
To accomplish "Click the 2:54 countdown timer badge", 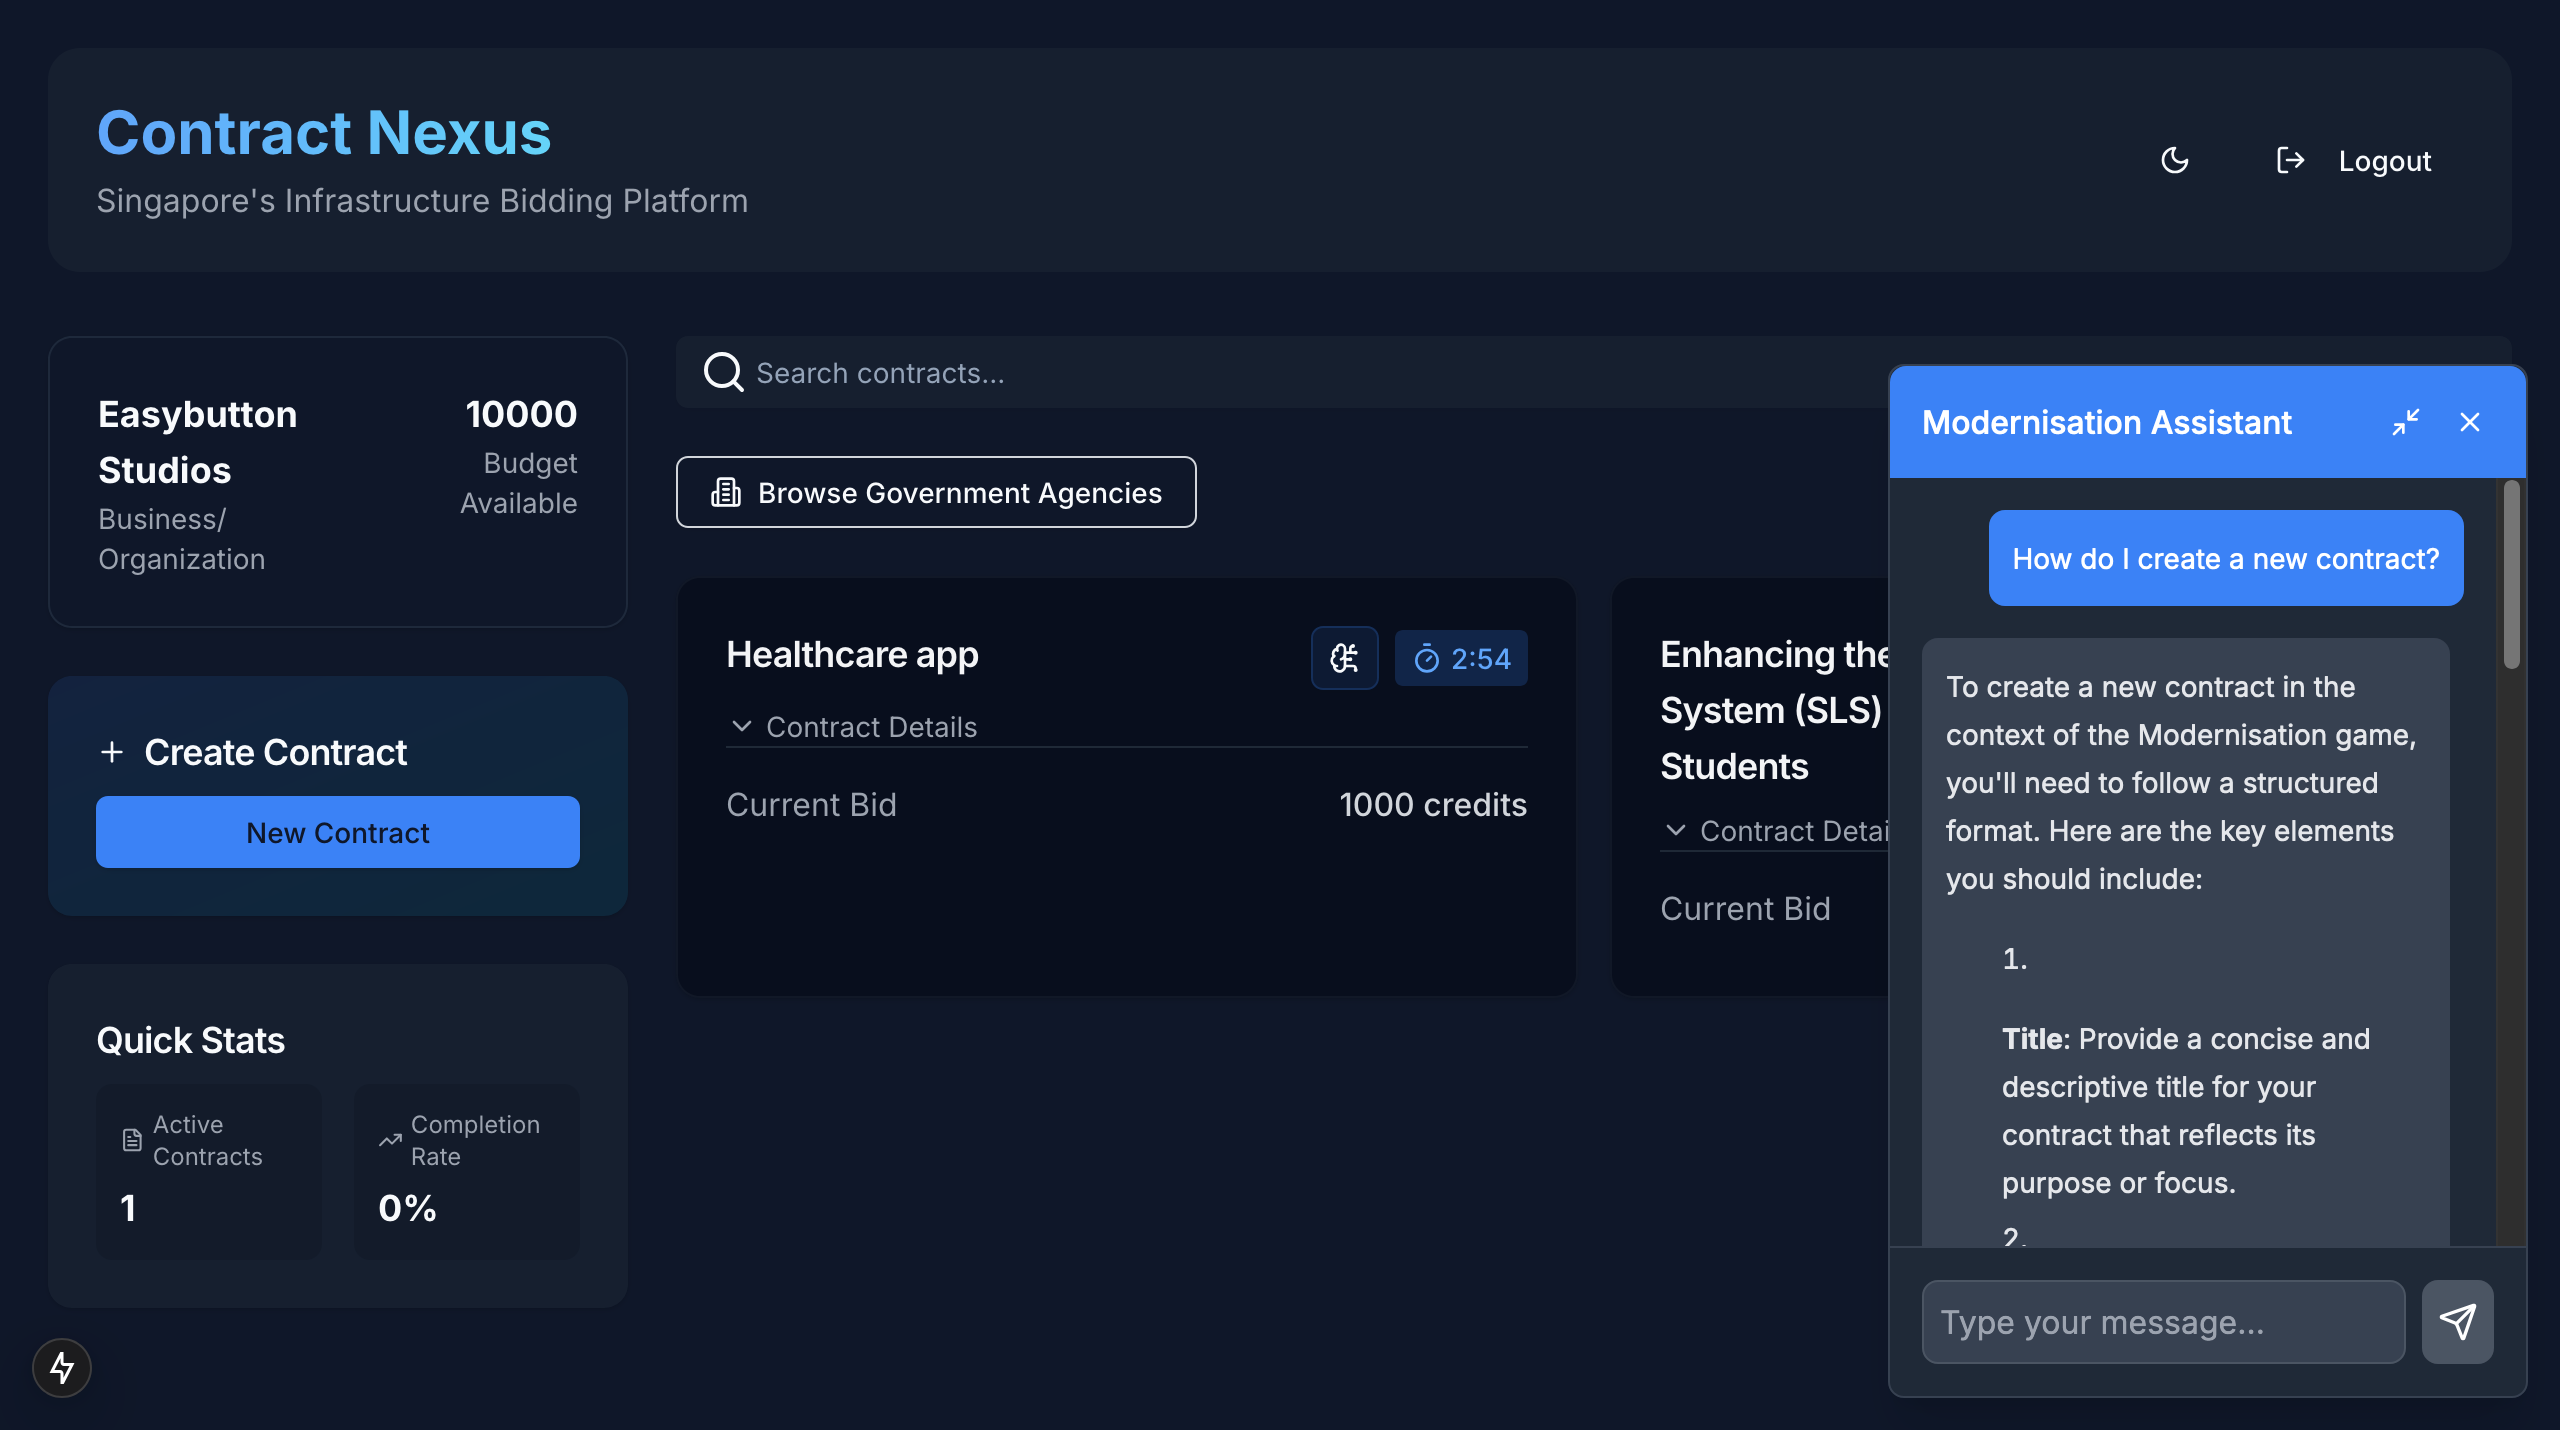I will pos(1461,658).
